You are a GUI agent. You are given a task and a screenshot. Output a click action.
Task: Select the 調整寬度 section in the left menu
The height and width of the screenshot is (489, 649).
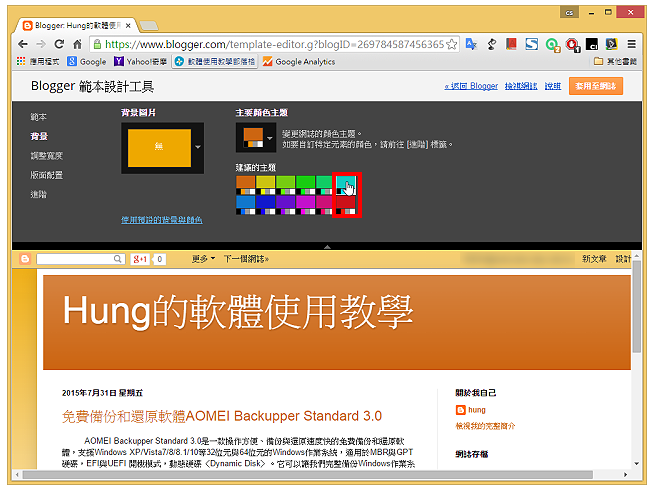click(46, 156)
